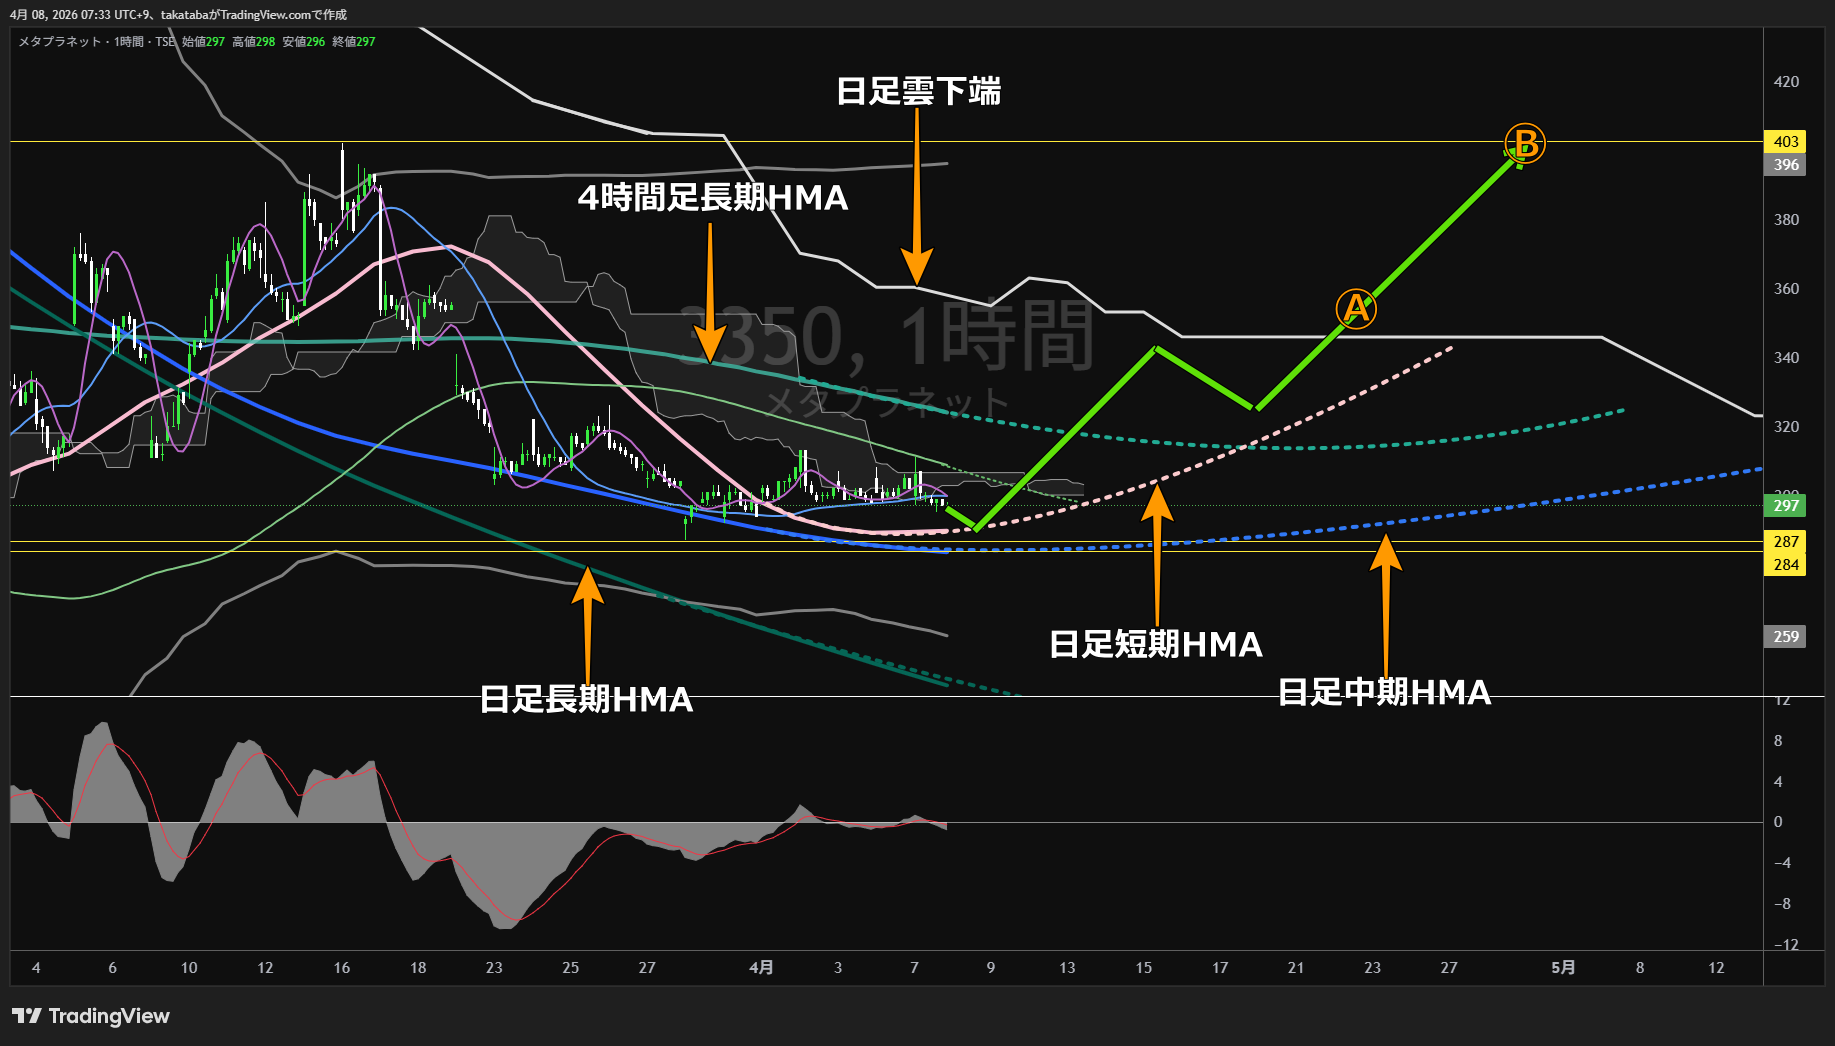The height and width of the screenshot is (1046, 1835).
Task: Click the −12 level on indicator axis
Action: [1786, 945]
